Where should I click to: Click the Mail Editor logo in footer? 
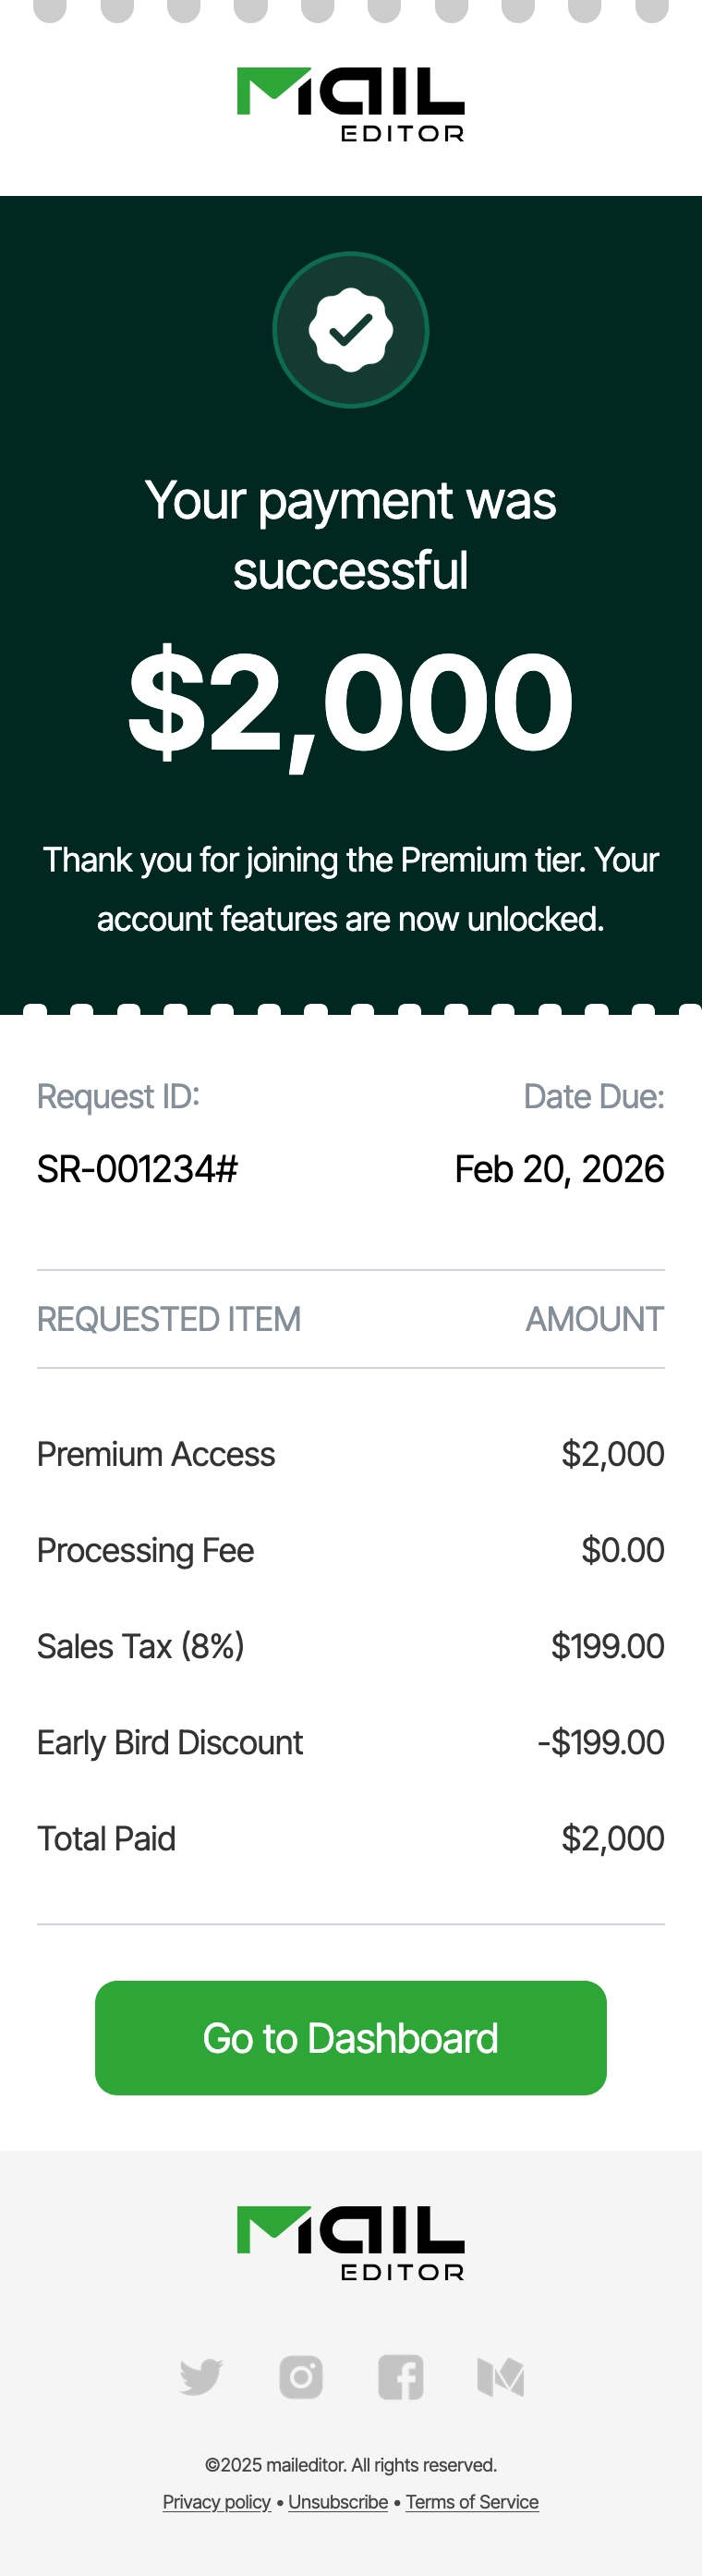tap(351, 2243)
